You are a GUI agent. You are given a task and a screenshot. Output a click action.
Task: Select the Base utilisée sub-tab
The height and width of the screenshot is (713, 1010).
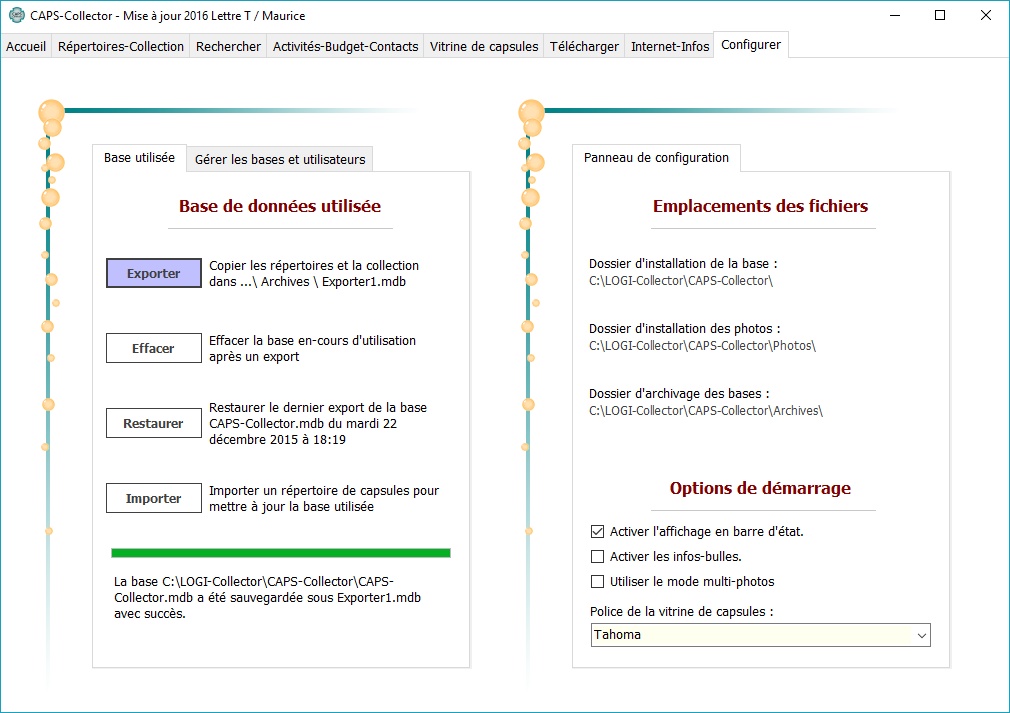[x=139, y=158]
